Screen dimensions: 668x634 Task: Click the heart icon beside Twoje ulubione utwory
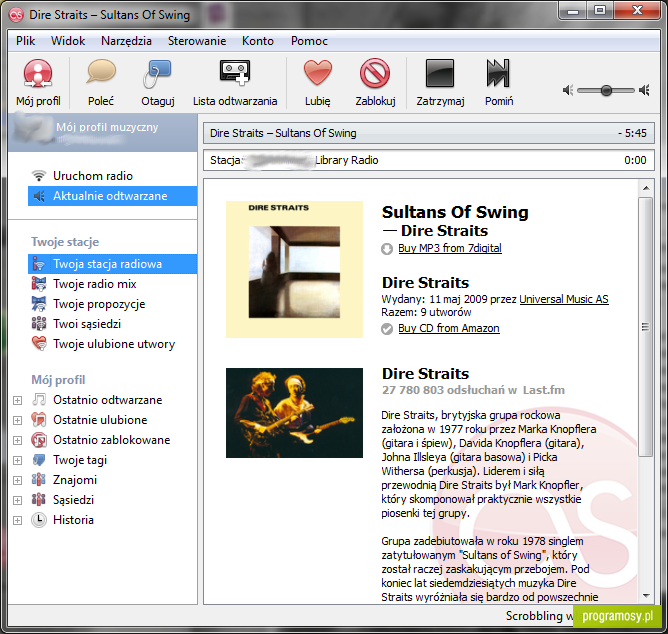point(39,343)
